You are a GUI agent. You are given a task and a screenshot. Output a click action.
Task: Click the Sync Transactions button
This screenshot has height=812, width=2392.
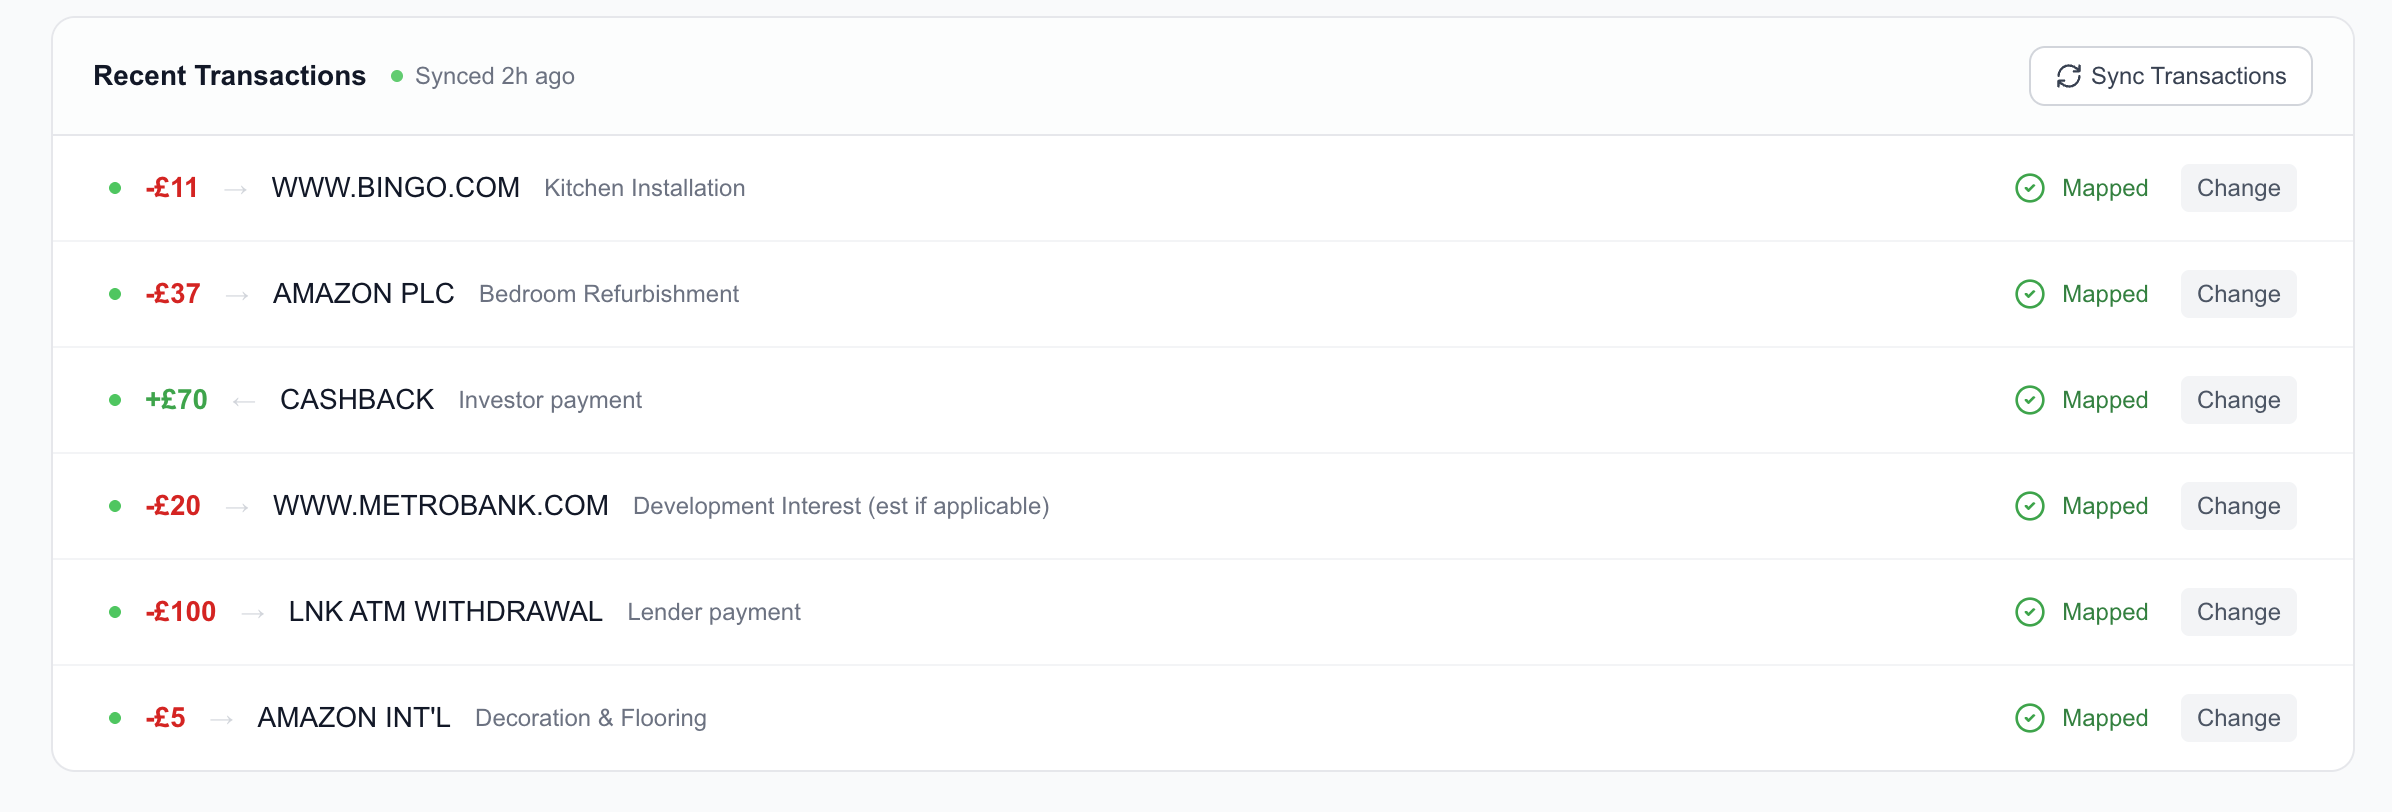[2170, 76]
